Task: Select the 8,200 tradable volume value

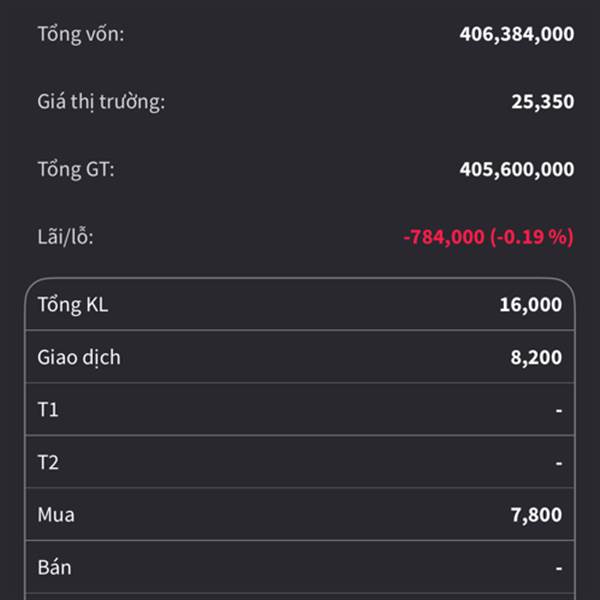Action: tap(536, 357)
